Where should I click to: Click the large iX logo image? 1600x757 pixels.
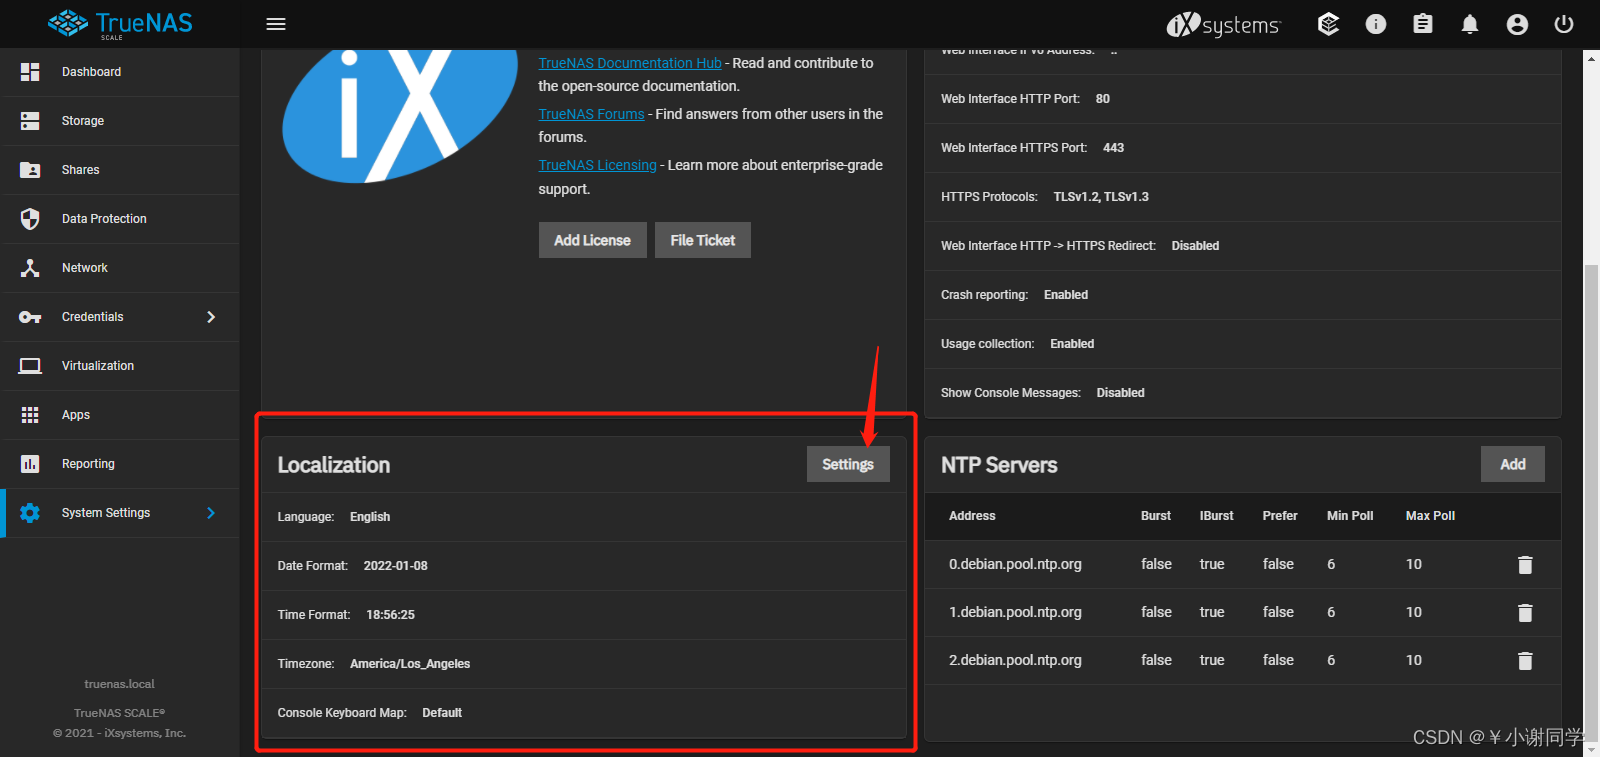coord(400,115)
